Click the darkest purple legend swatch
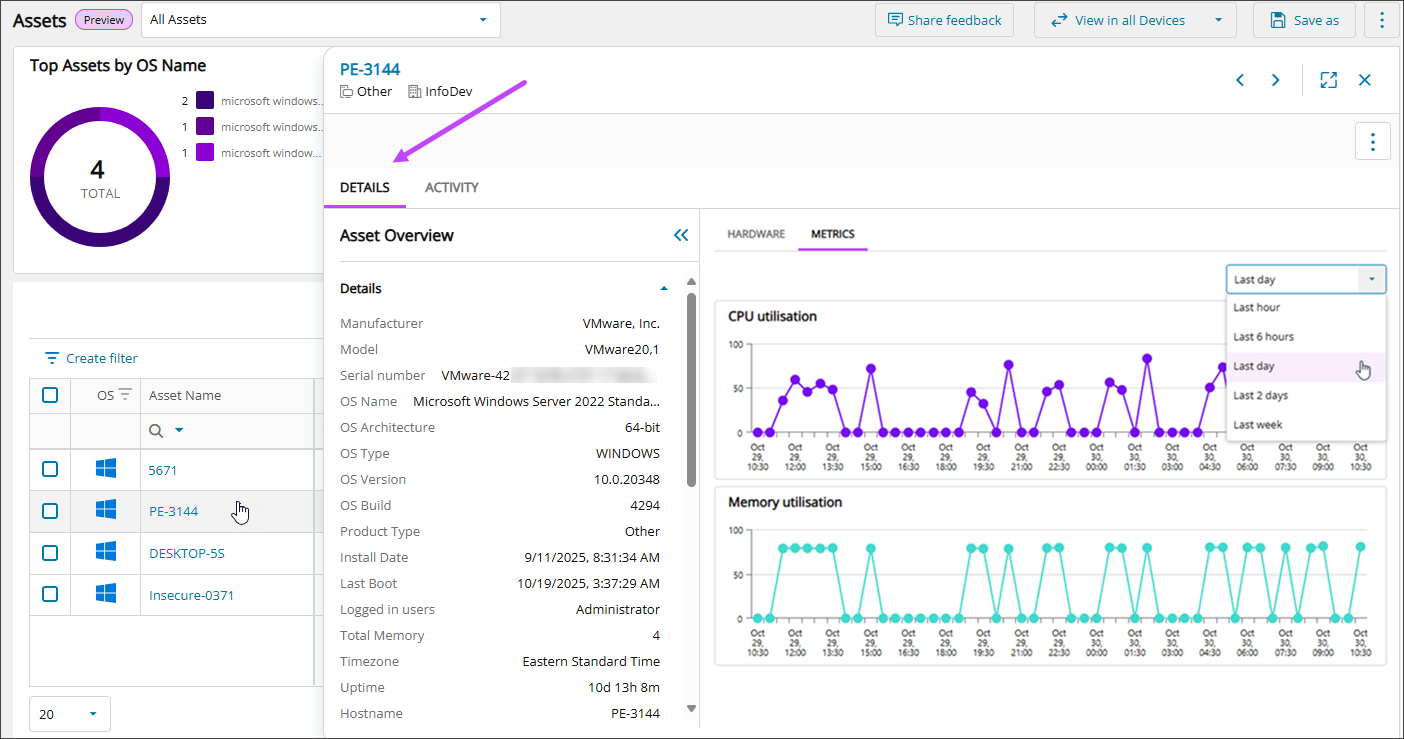Image resolution: width=1404 pixels, height=739 pixels. tap(205, 101)
